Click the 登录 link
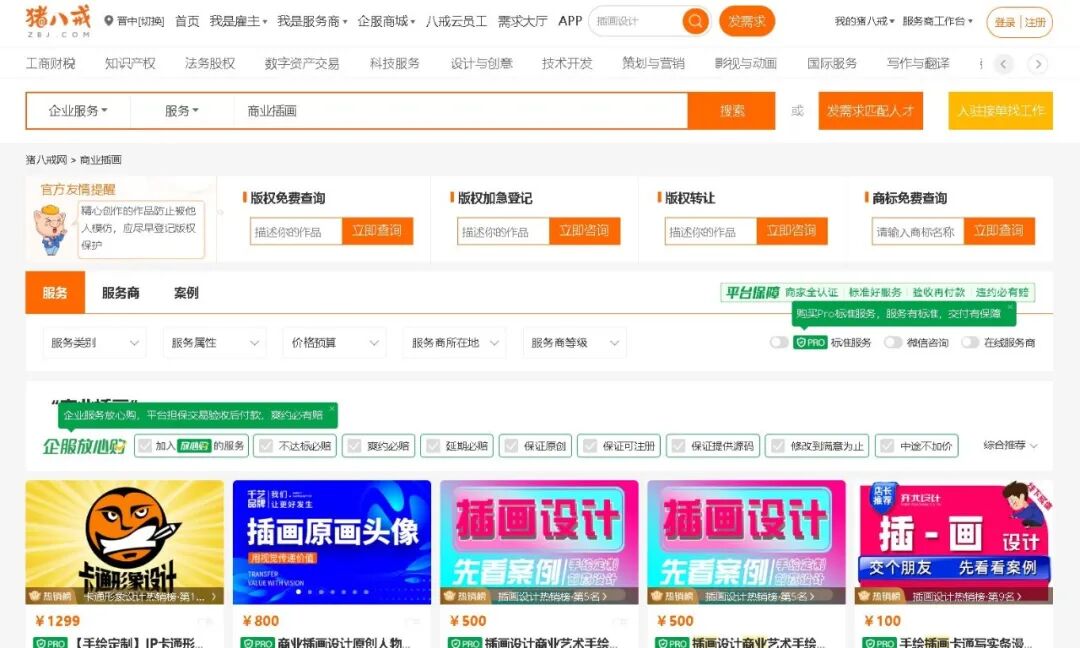This screenshot has height=648, width=1080. (1005, 22)
